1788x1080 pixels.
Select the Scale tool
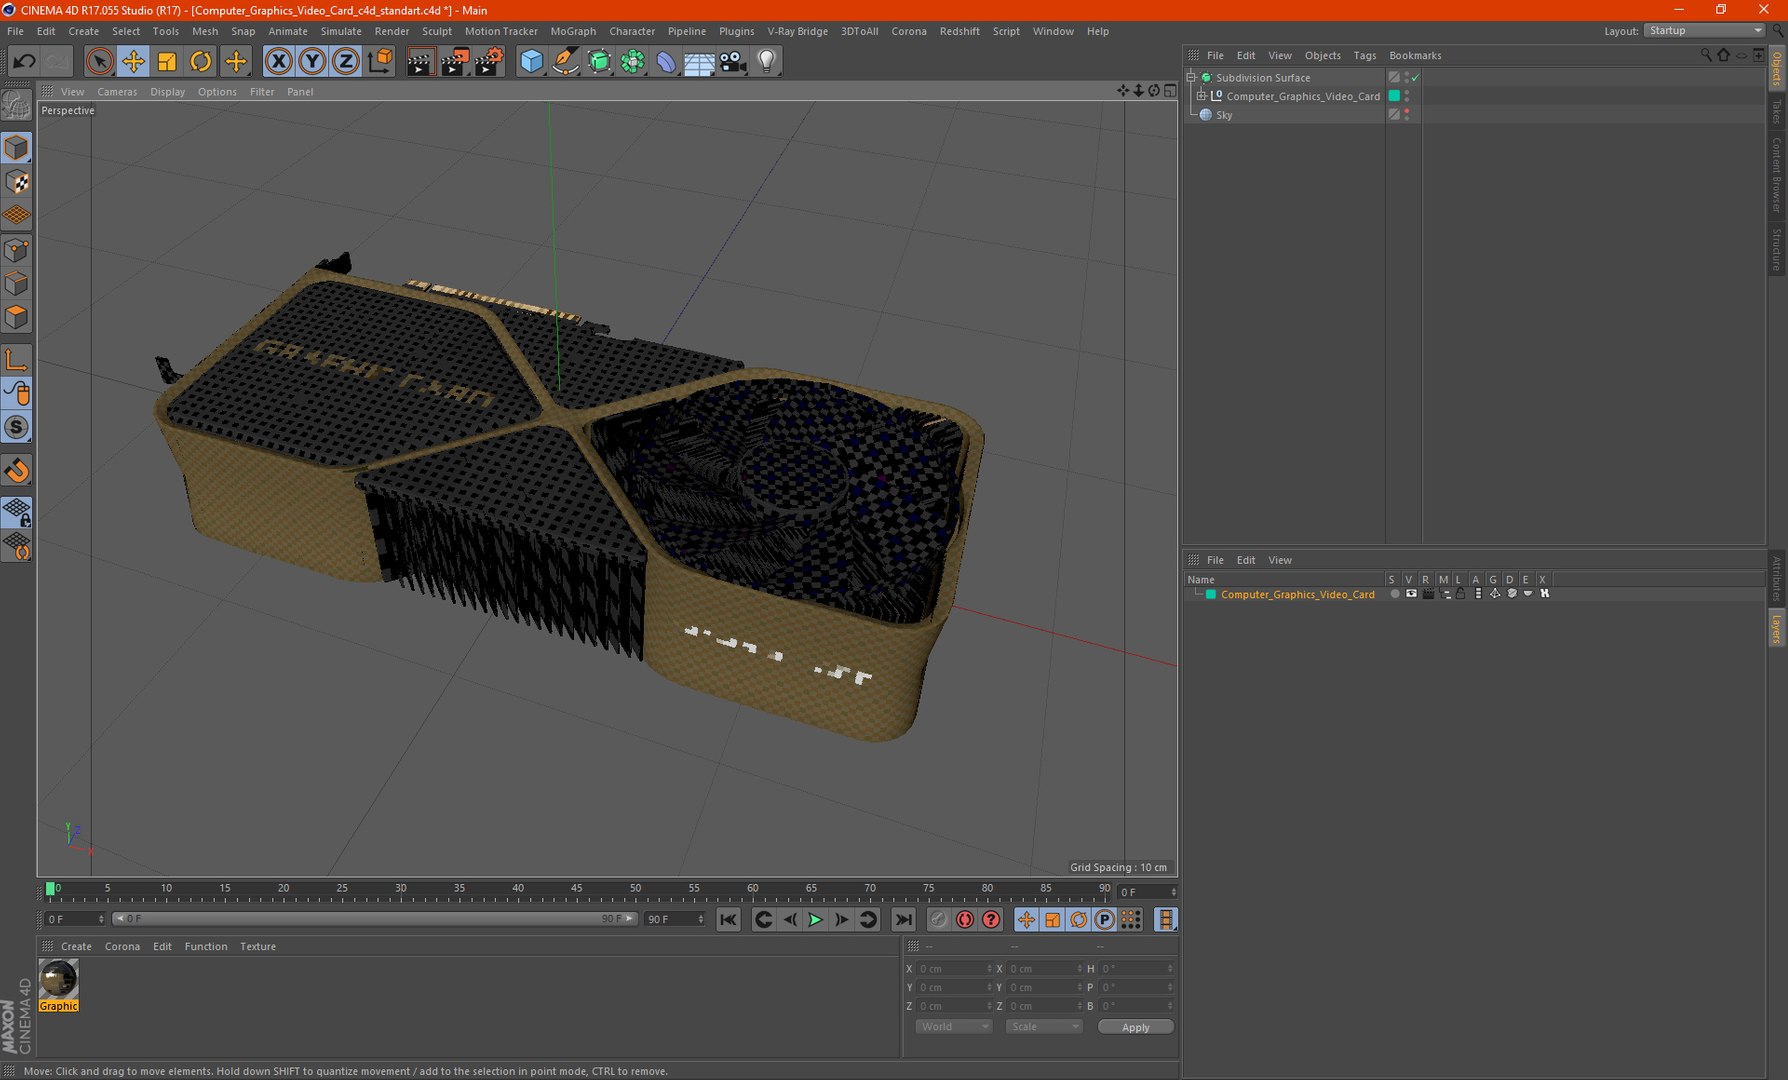point(167,62)
